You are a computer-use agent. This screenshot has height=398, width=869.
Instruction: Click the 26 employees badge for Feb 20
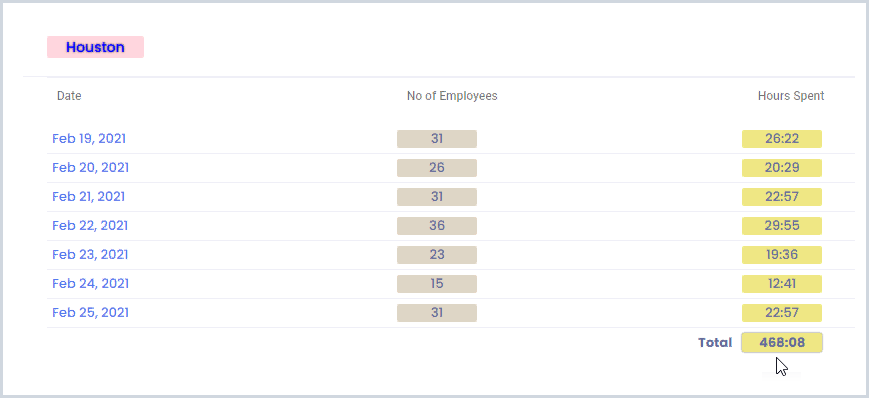[437, 168]
